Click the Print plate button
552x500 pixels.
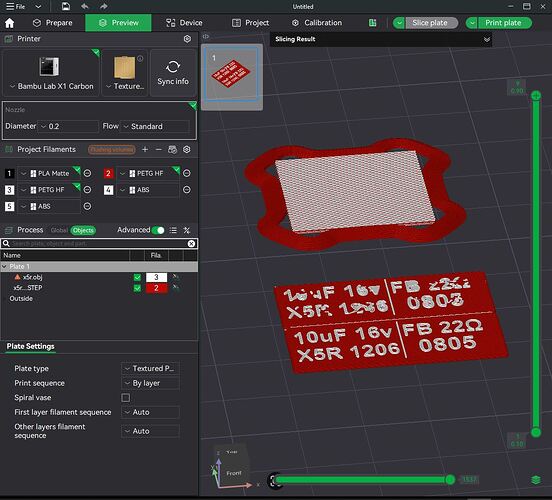504,23
